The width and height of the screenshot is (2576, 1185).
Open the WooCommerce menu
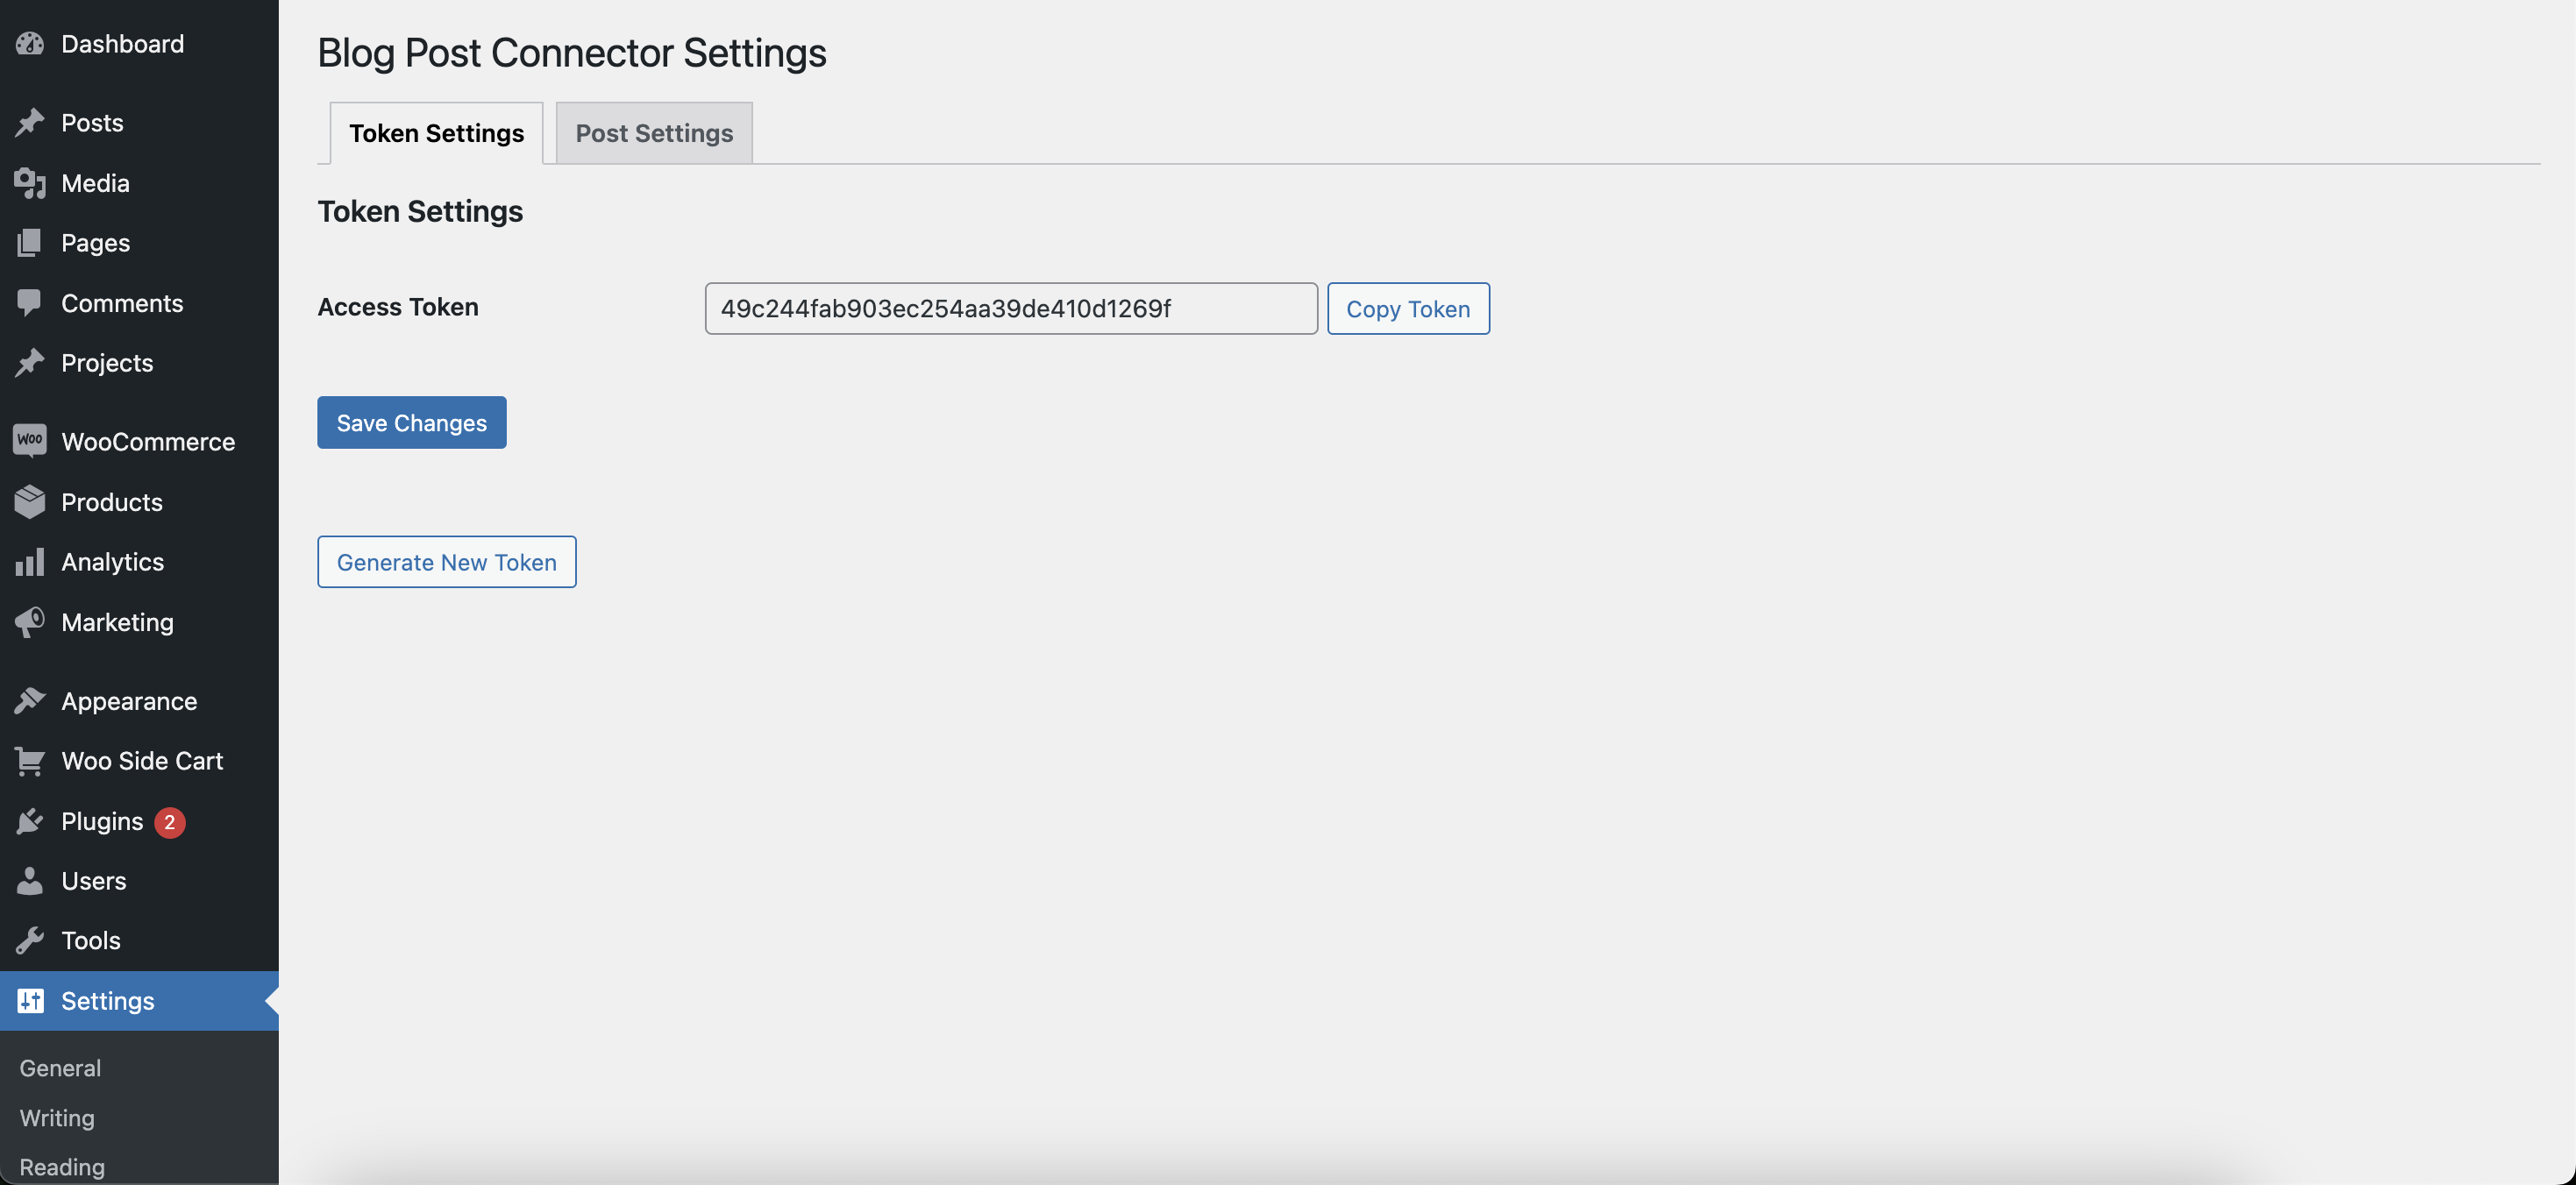tap(139, 441)
